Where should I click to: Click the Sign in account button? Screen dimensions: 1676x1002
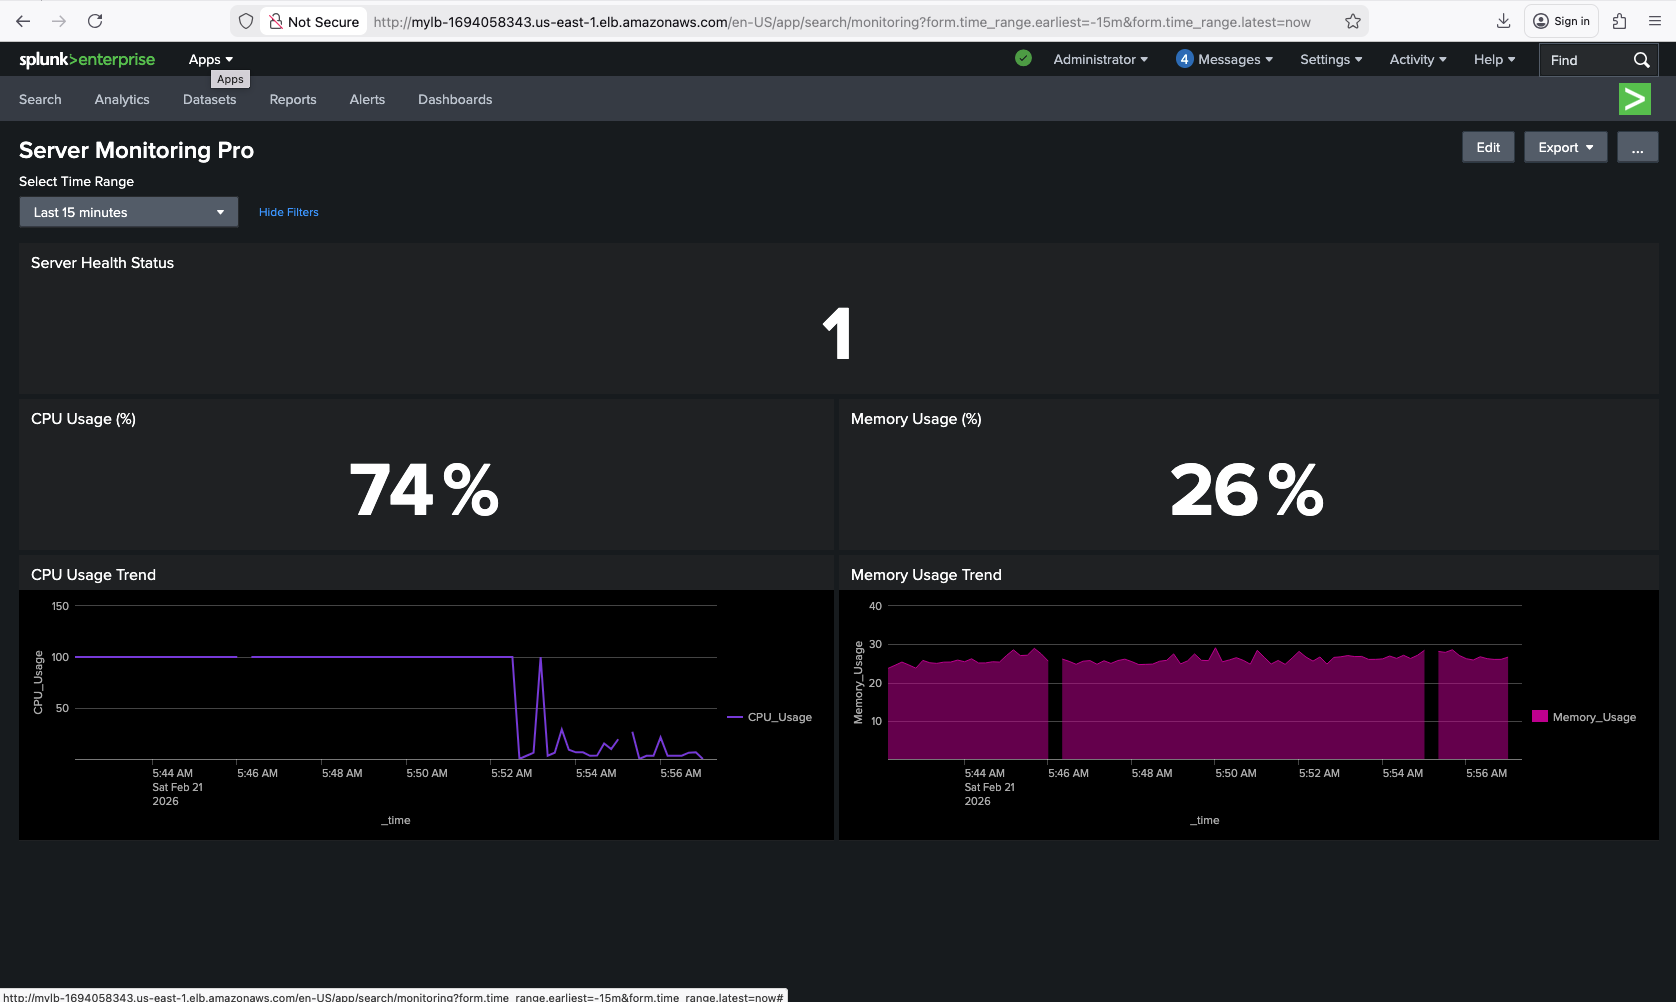pyautogui.click(x=1562, y=21)
